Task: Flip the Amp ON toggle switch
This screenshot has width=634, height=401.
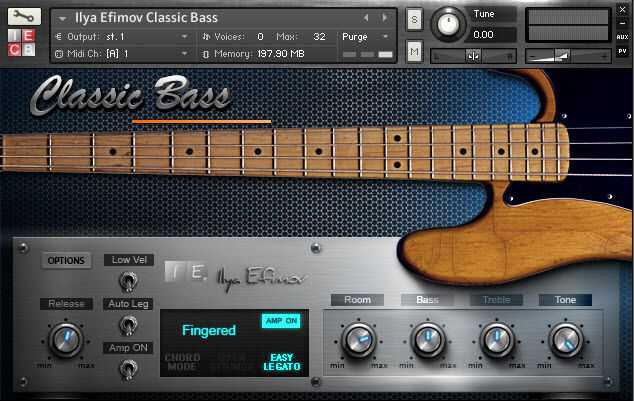Action: tap(128, 369)
